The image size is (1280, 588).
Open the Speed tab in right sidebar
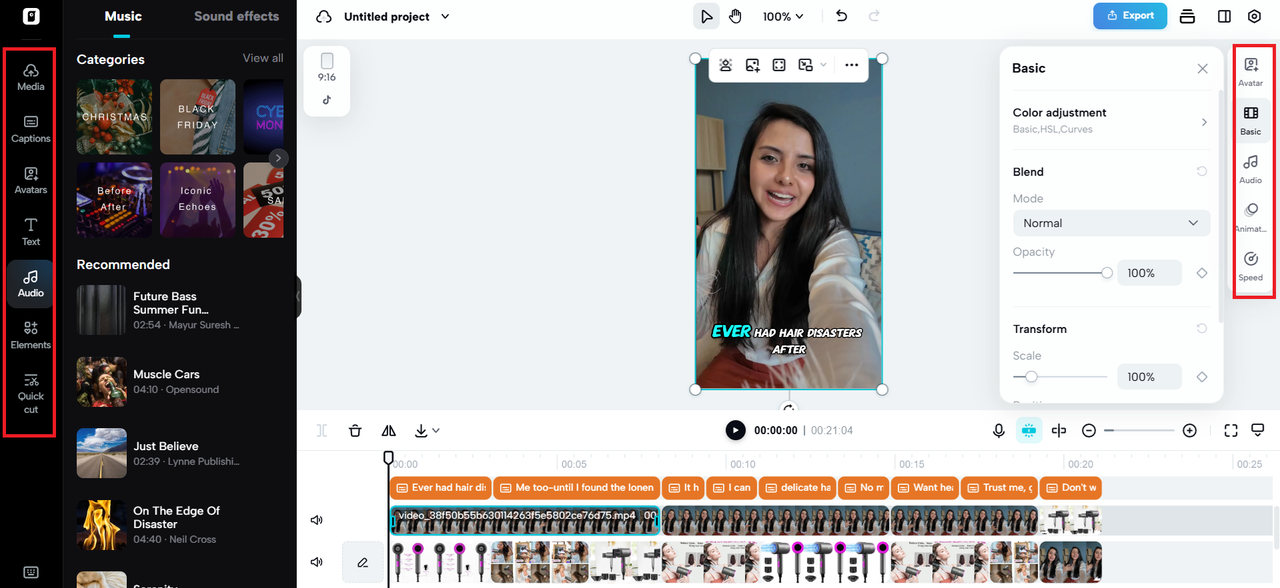[x=1251, y=267]
